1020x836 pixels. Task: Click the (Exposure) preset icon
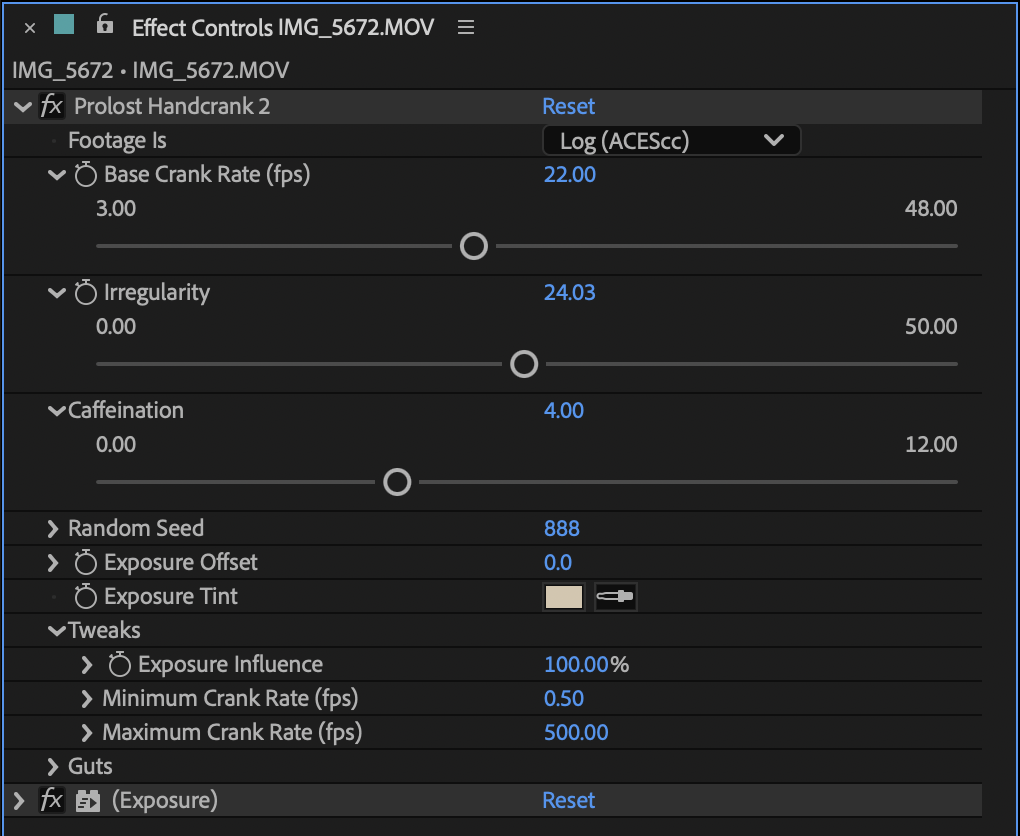click(88, 801)
